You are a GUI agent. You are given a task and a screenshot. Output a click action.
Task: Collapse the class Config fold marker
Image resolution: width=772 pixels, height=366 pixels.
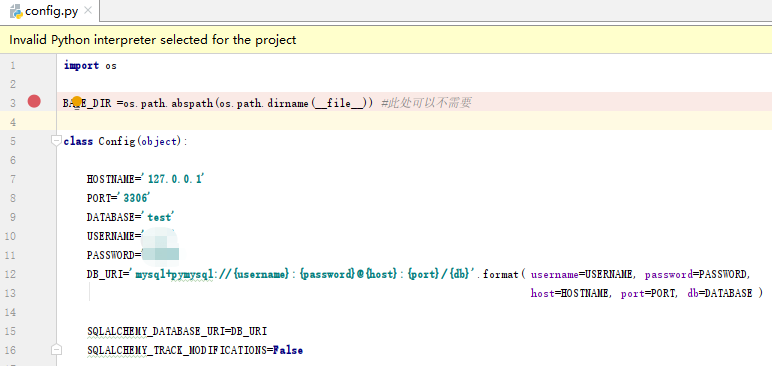tap(56, 141)
